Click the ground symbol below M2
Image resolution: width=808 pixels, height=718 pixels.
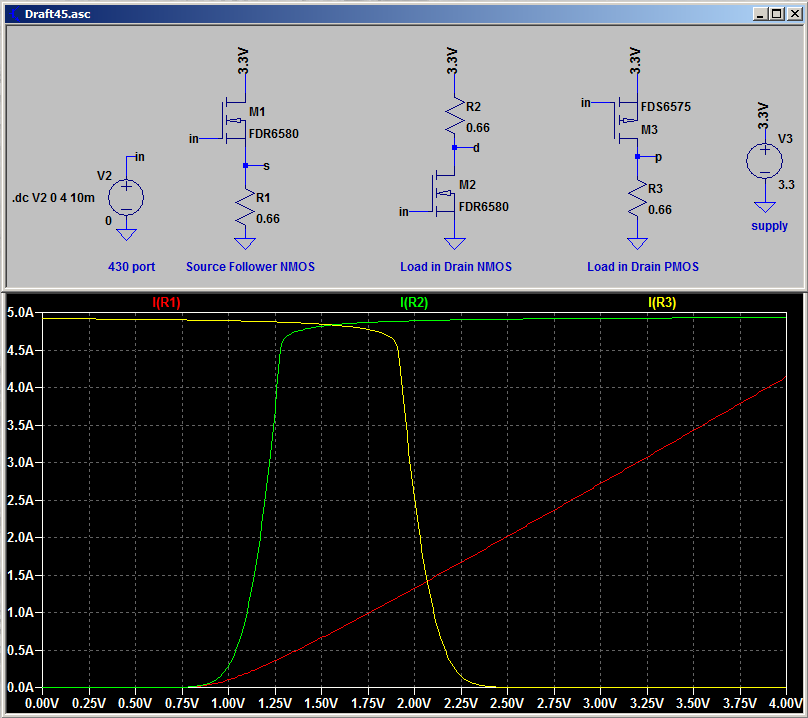pyautogui.click(x=454, y=243)
